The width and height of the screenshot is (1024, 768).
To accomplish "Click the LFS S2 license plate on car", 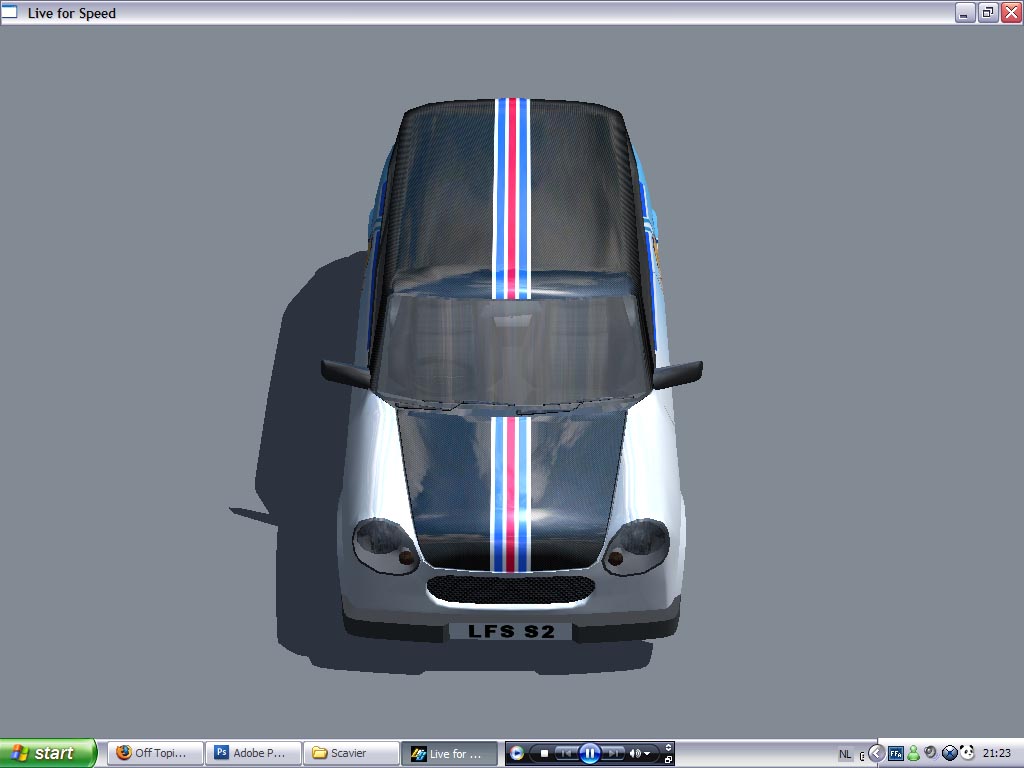I will click(511, 632).
